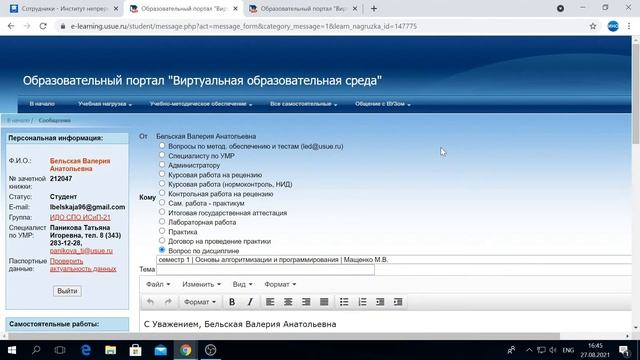Select 'Вопросы по метод. обеспечению и тестам' recipient

coord(162,146)
